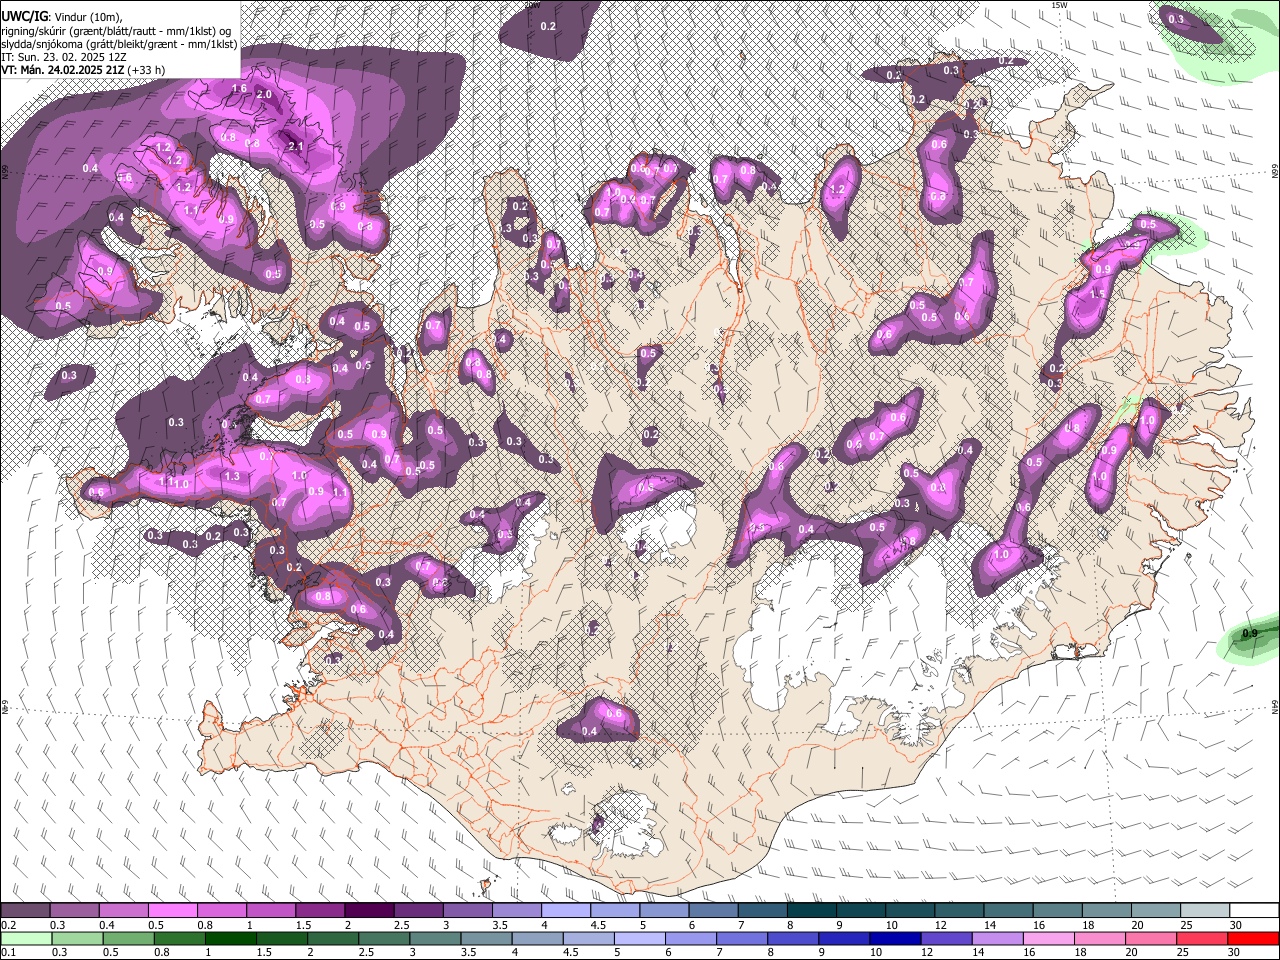This screenshot has height=960, width=1280.
Task: Click the header line starting with UWC/IG: Vindur (10m)
Action: point(62,16)
